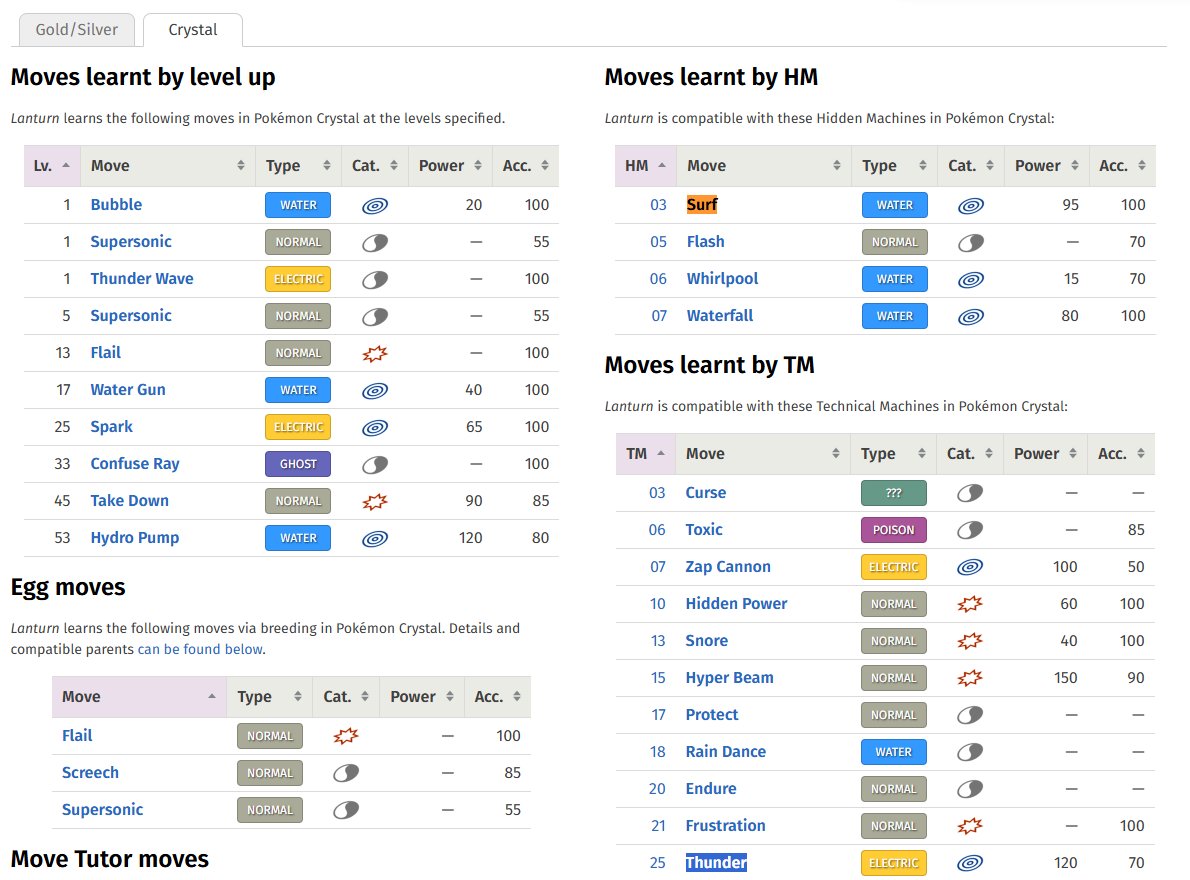
Task: Open the highlighted Surf move link
Action: point(702,205)
